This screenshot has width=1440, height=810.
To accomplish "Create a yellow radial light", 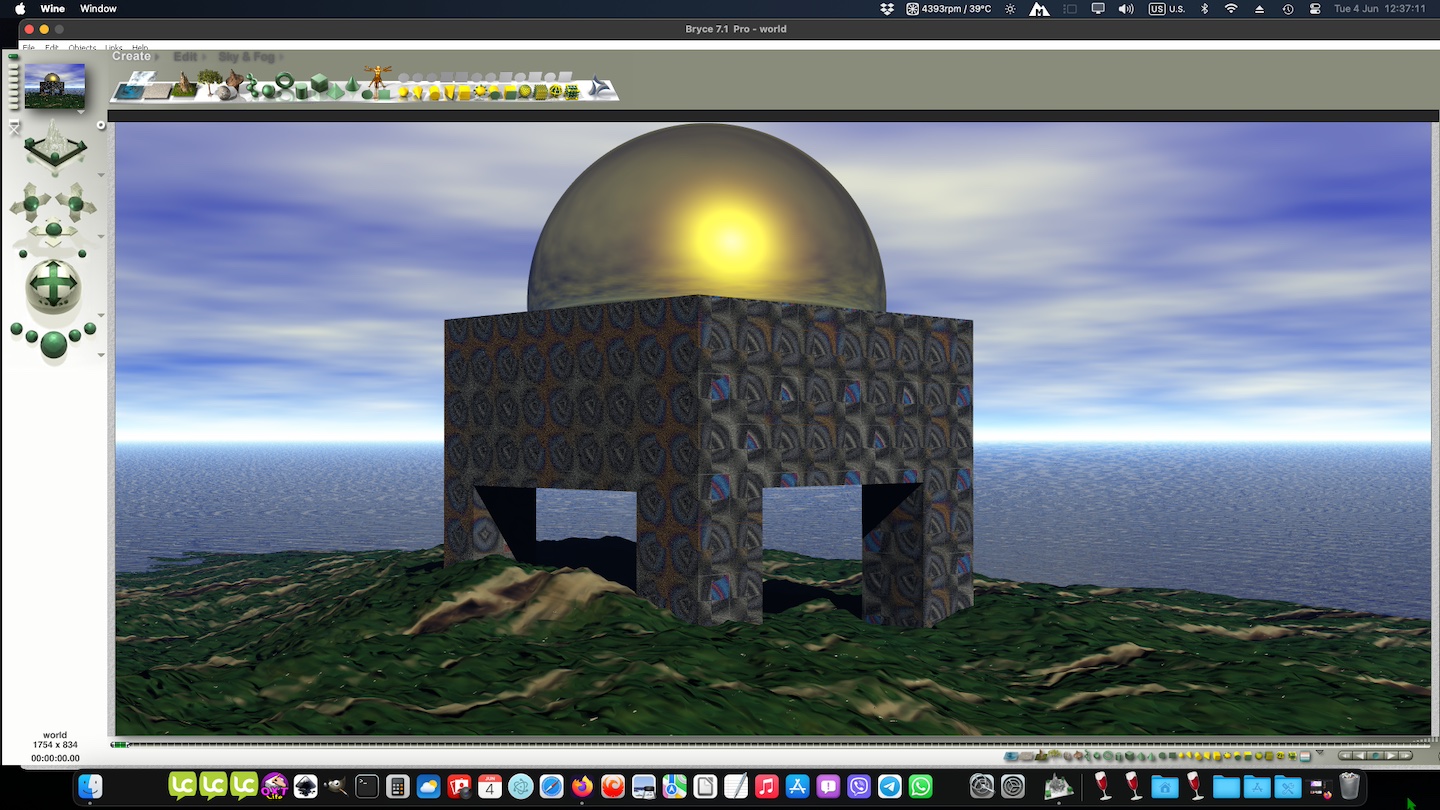I will point(403,92).
